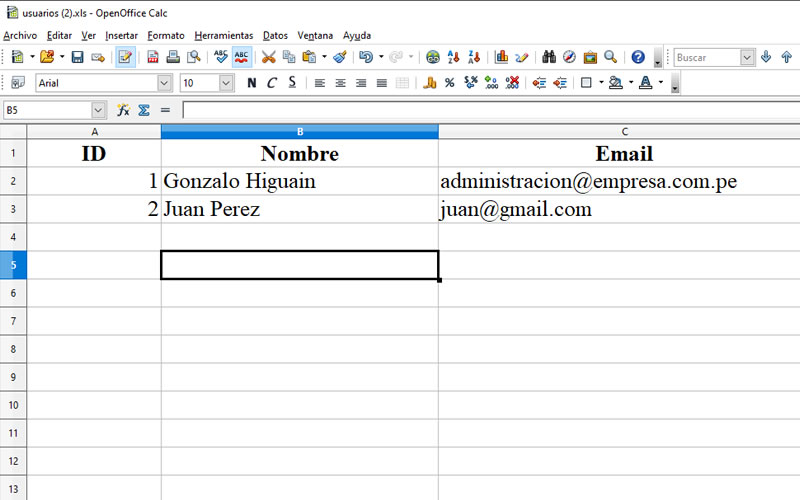Screen dimensions: 800x500
Task: Align cell content right
Action: pos(361,83)
